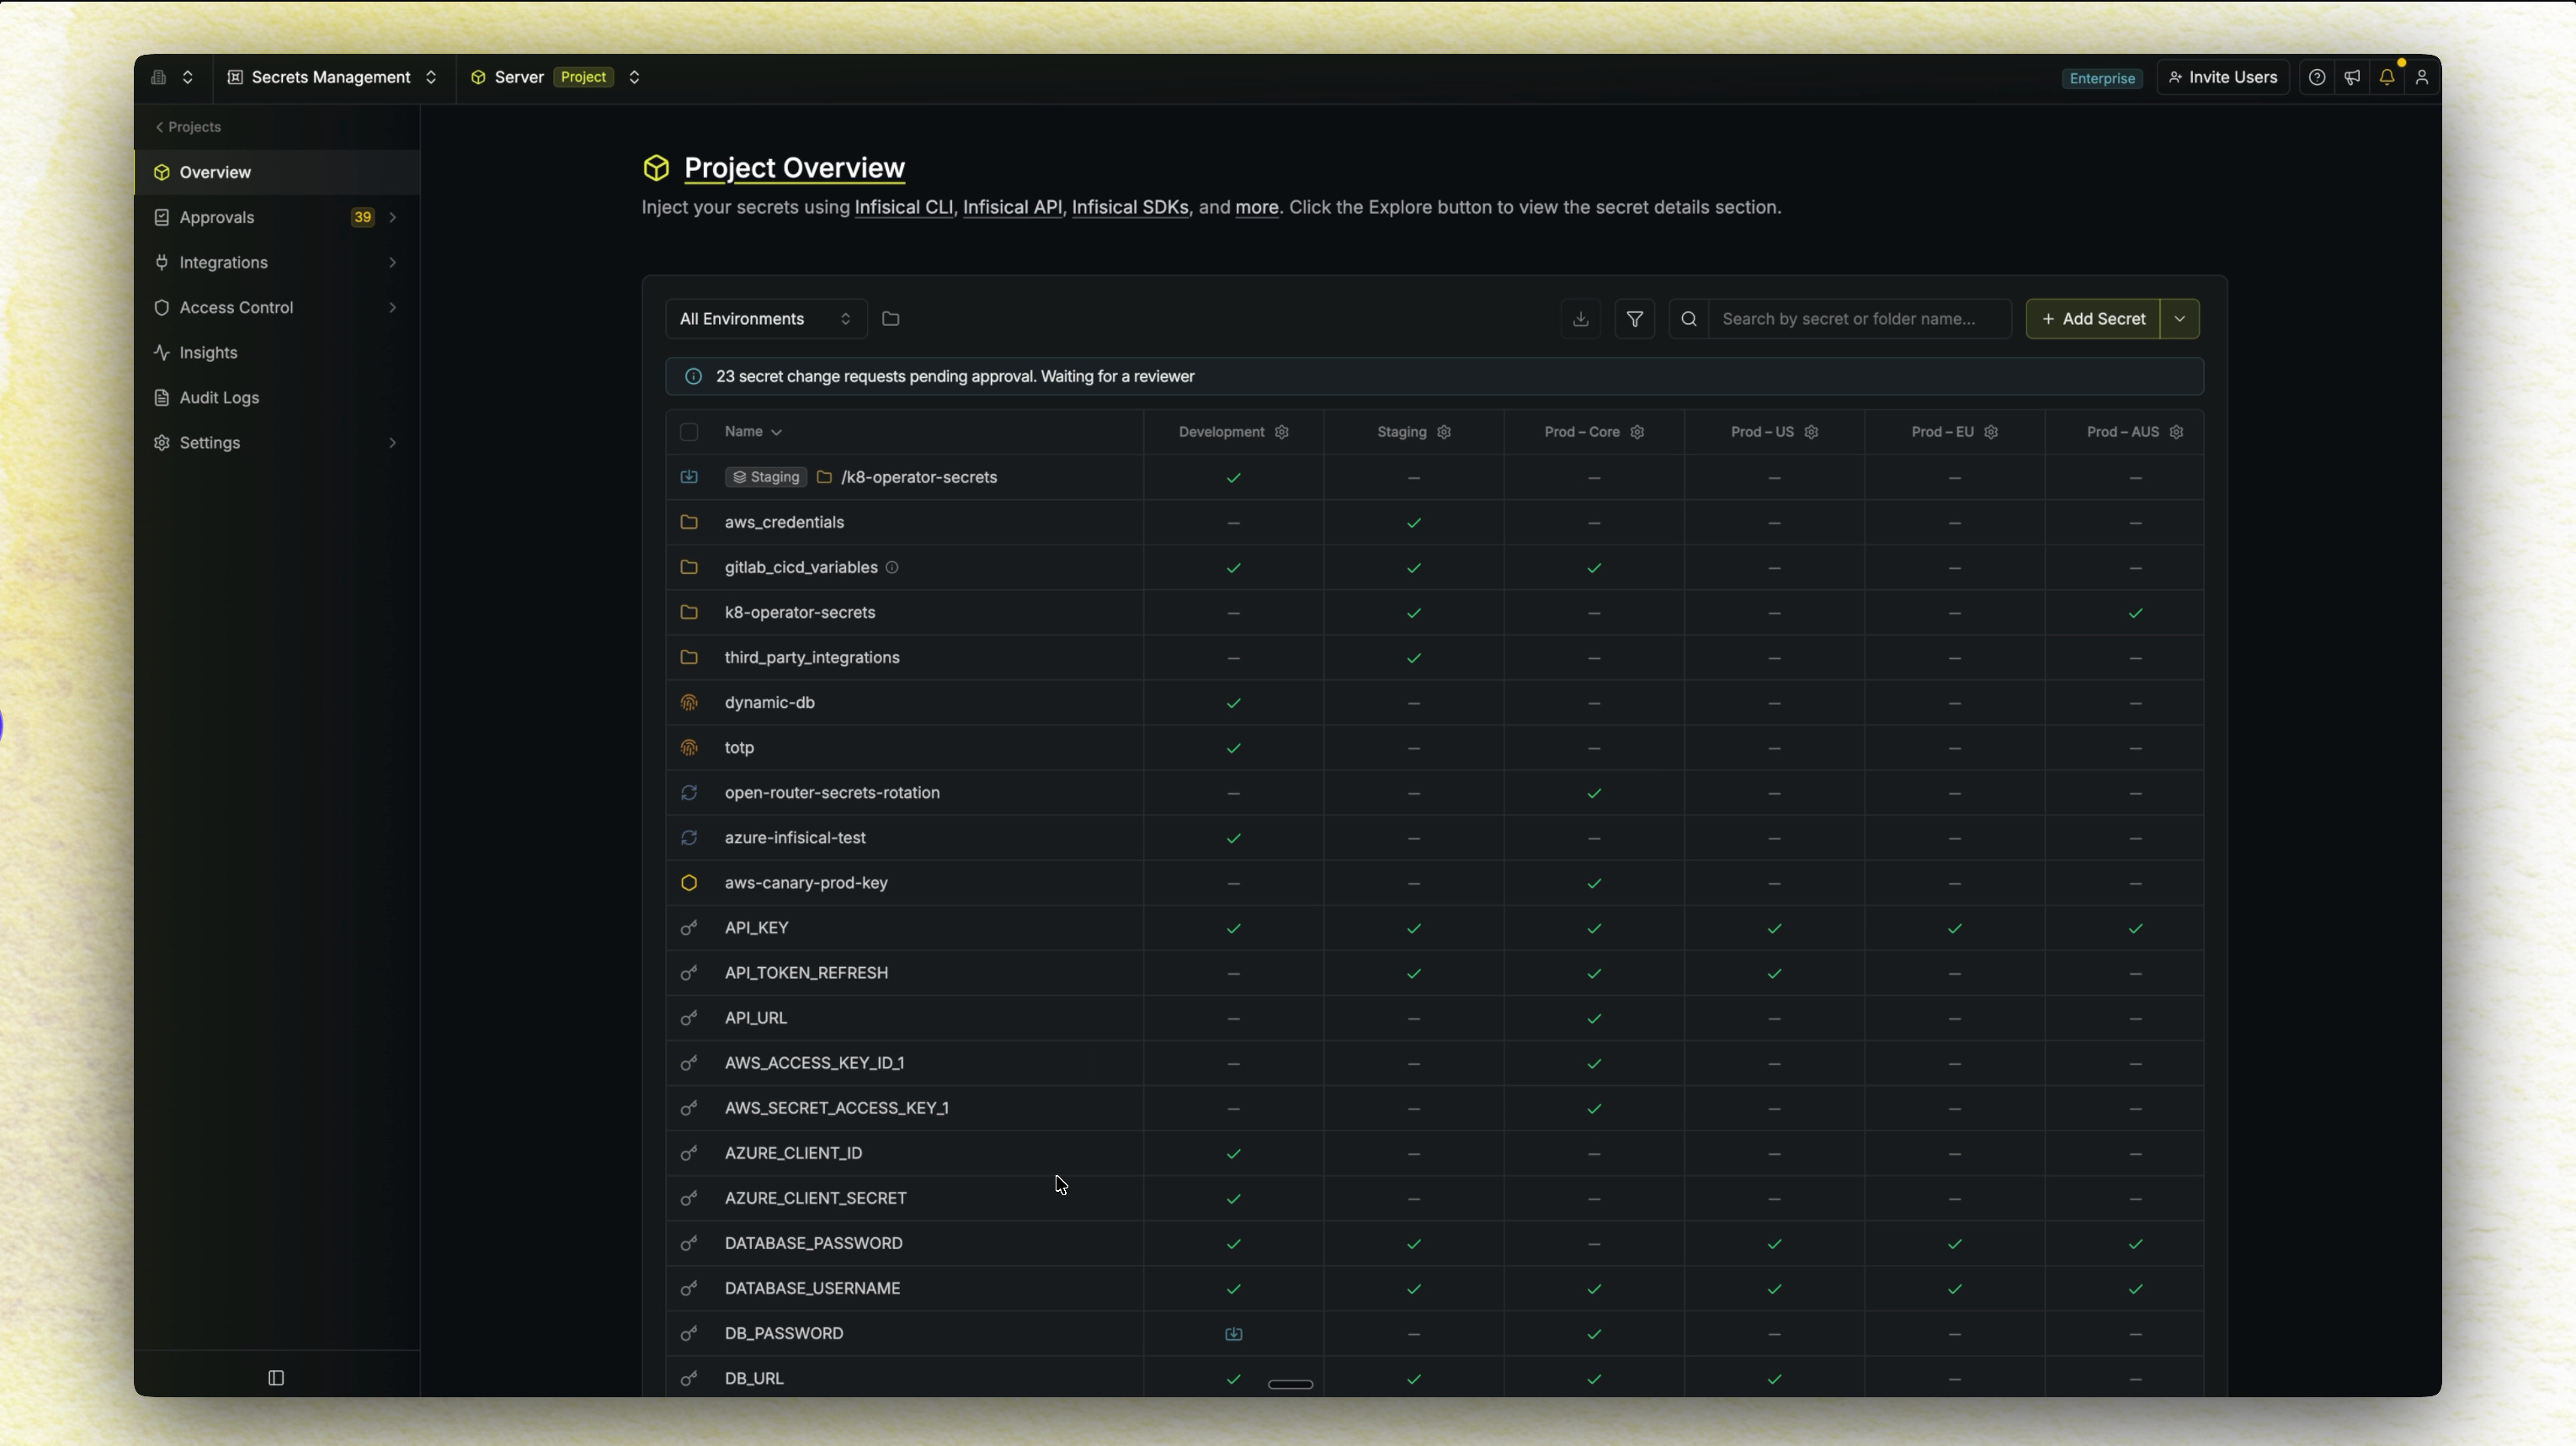Viewport: 2576px width, 1446px height.
Task: Open the announcements megaphone icon
Action: 2352,77
